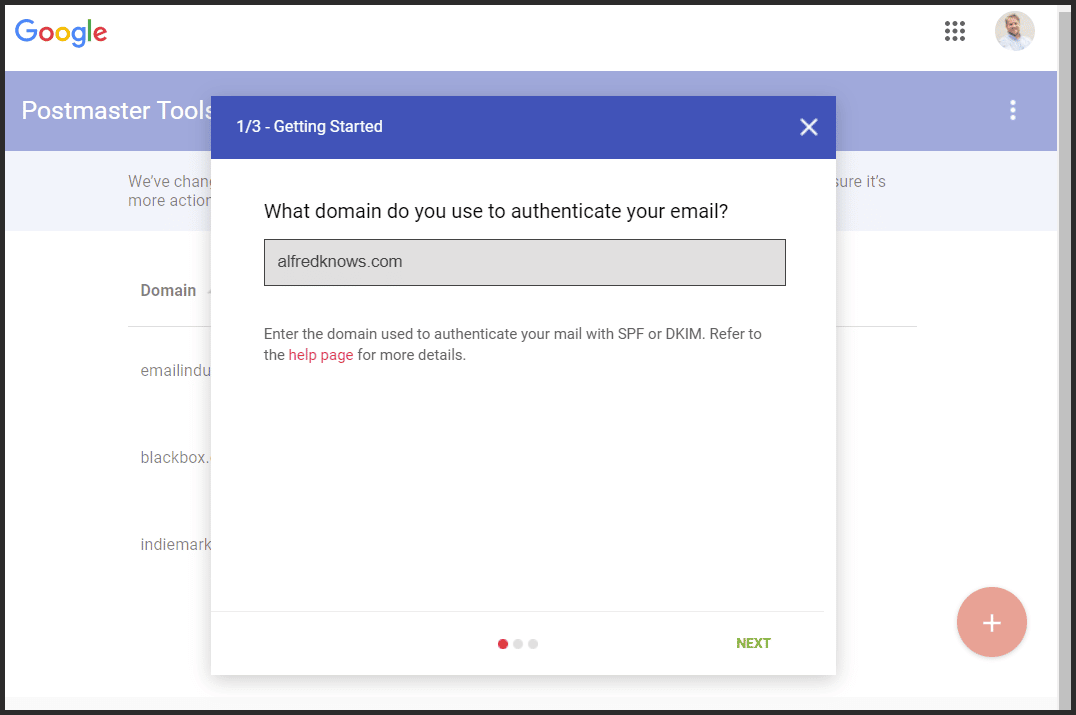Click the '1/3 - Getting Started' dialog title
1076x715 pixels.
click(309, 126)
